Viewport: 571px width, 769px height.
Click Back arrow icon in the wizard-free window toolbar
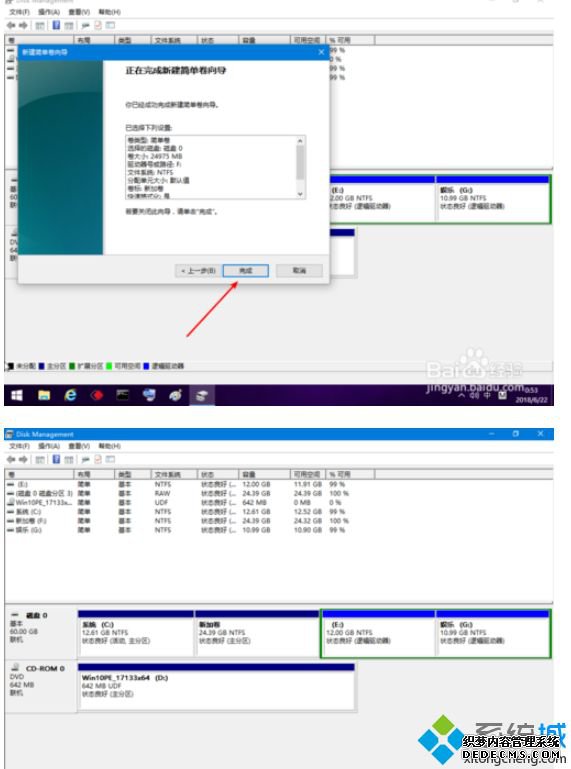11,460
